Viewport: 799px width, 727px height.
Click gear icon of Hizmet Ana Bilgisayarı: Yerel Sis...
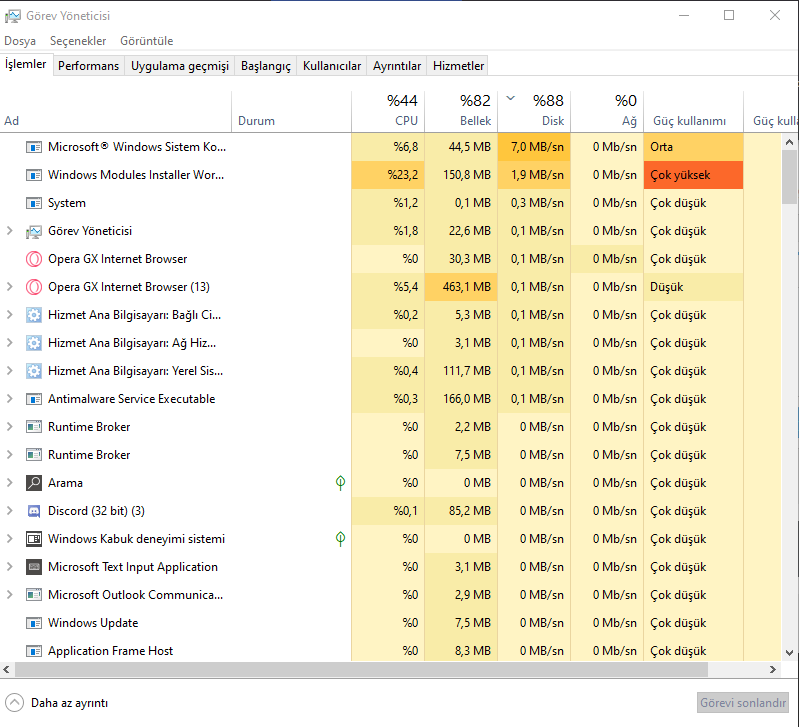click(34, 371)
